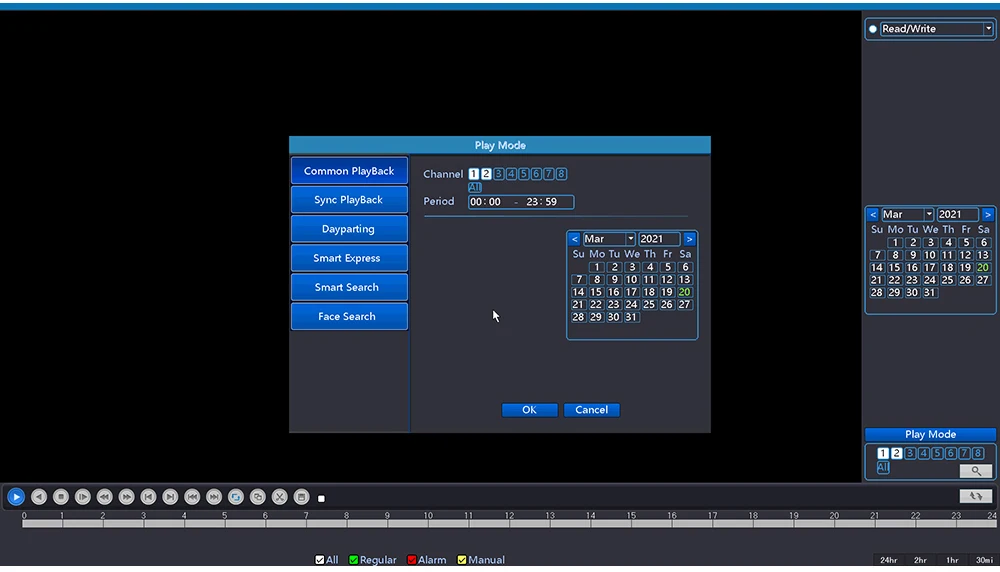Go to previous month in dialog calendar

click(x=575, y=239)
